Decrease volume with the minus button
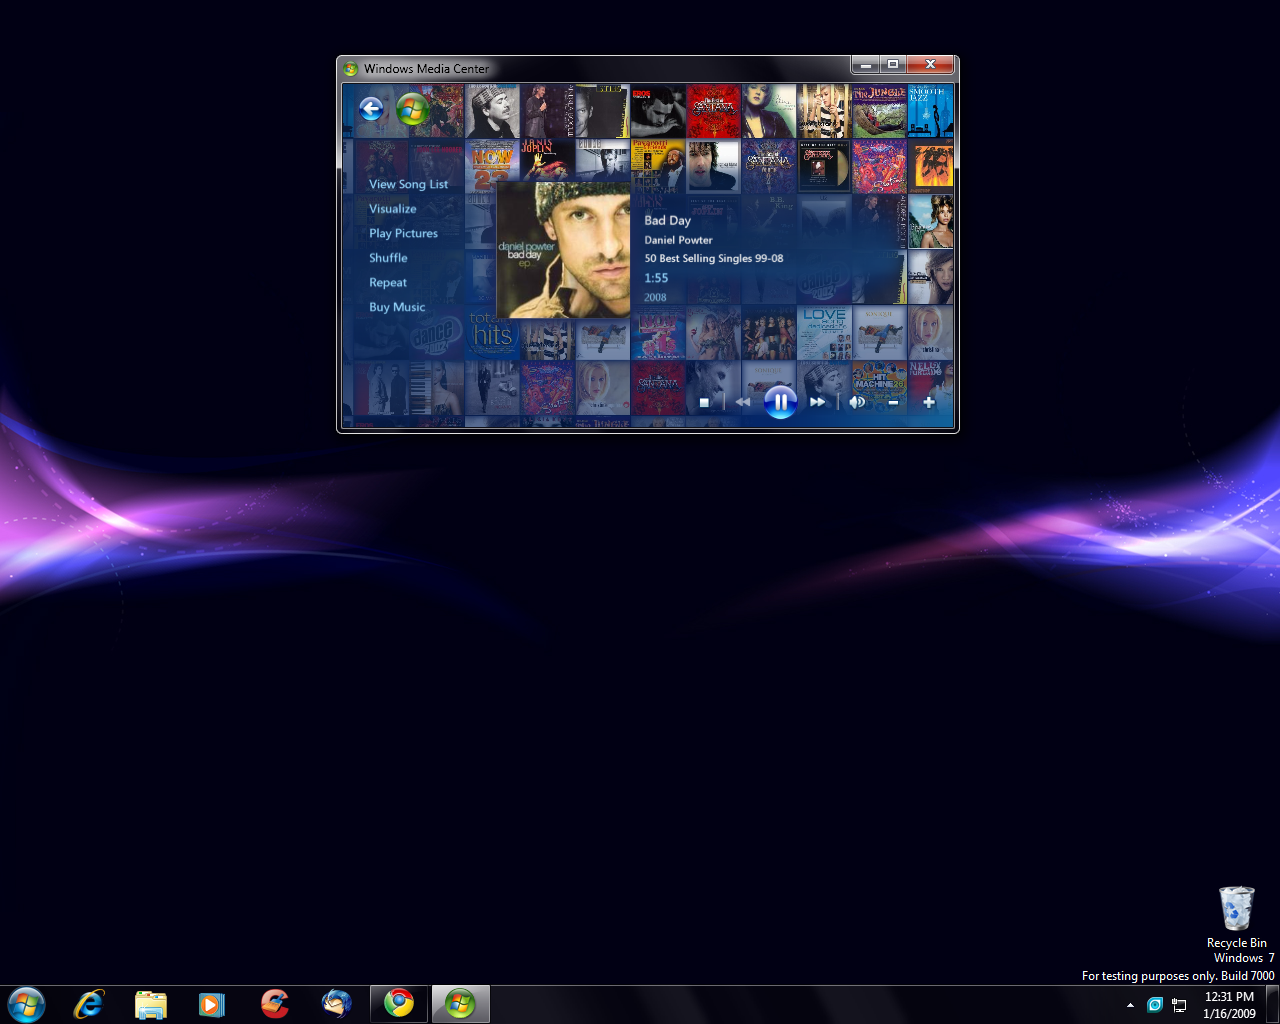The height and width of the screenshot is (1024, 1280). (x=893, y=402)
